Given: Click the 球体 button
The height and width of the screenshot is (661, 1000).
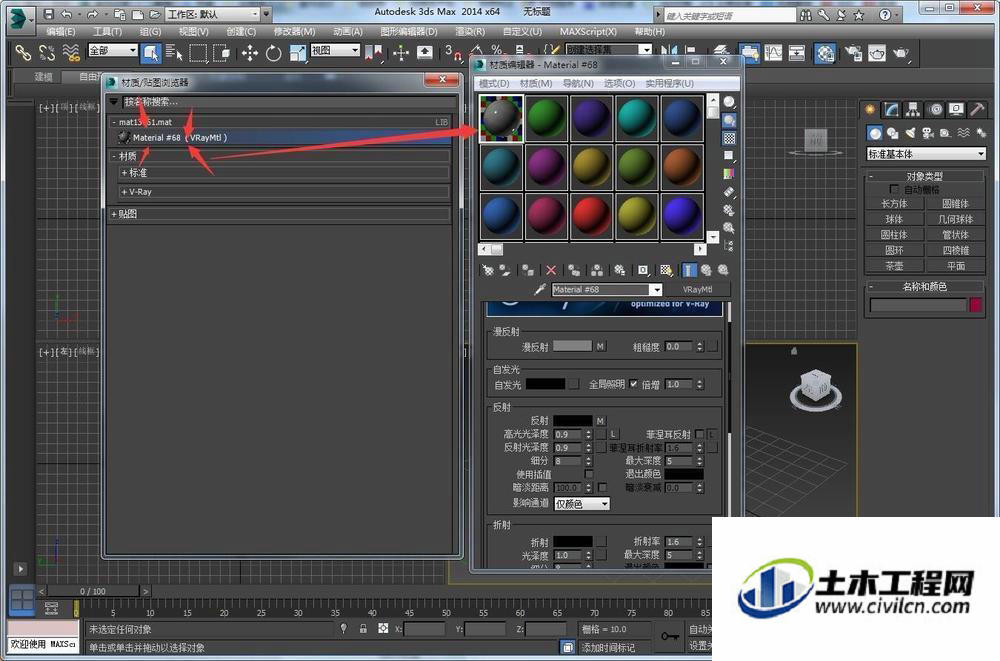Looking at the screenshot, I should tap(894, 219).
